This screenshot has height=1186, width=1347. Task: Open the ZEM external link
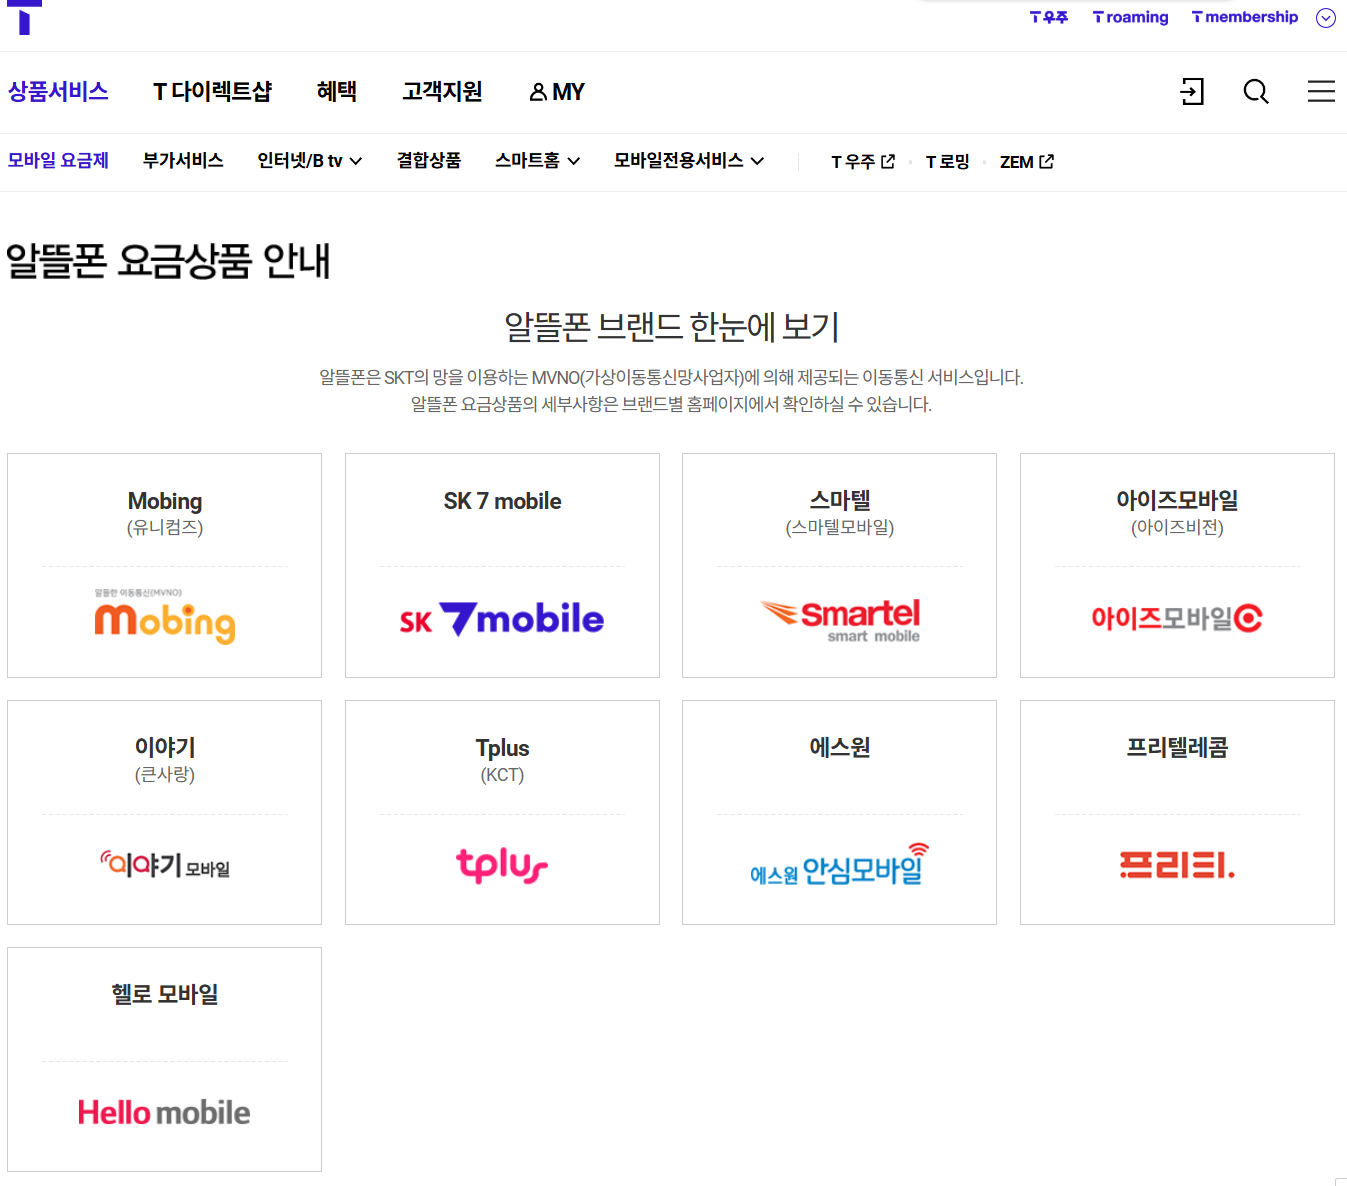[x=1027, y=162]
